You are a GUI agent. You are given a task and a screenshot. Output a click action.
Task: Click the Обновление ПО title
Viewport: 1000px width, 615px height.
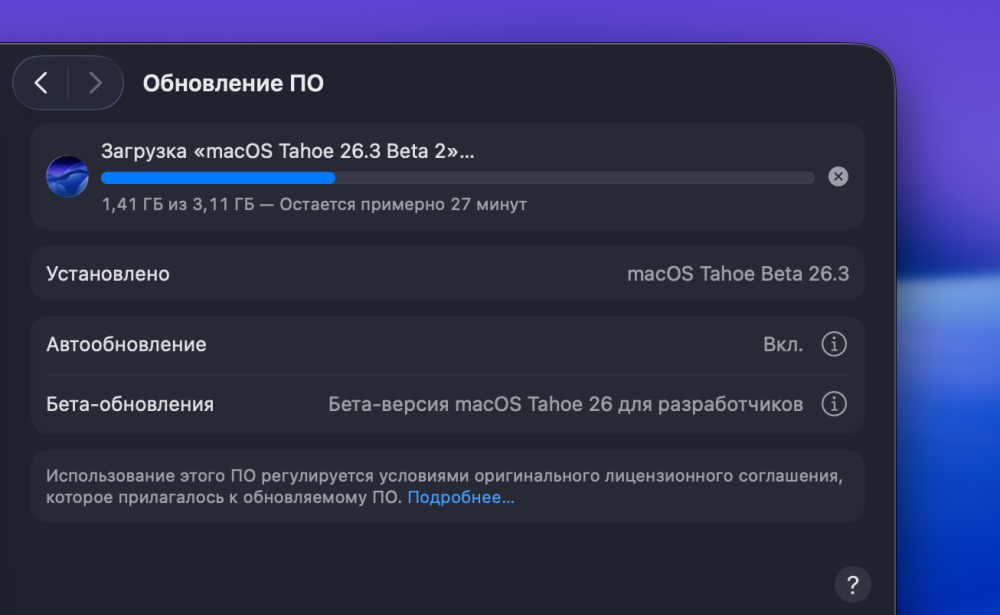tap(233, 84)
